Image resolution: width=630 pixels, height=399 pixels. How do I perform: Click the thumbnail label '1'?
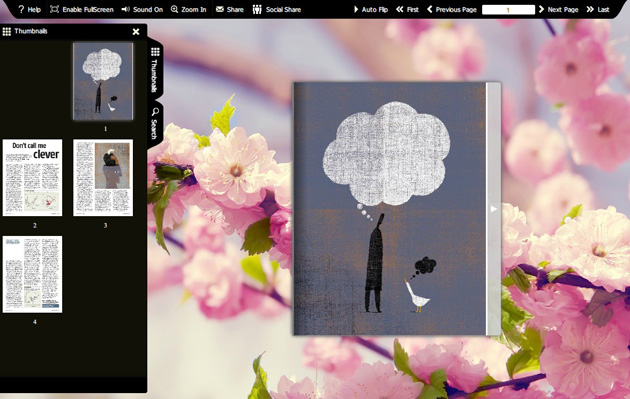tap(106, 129)
